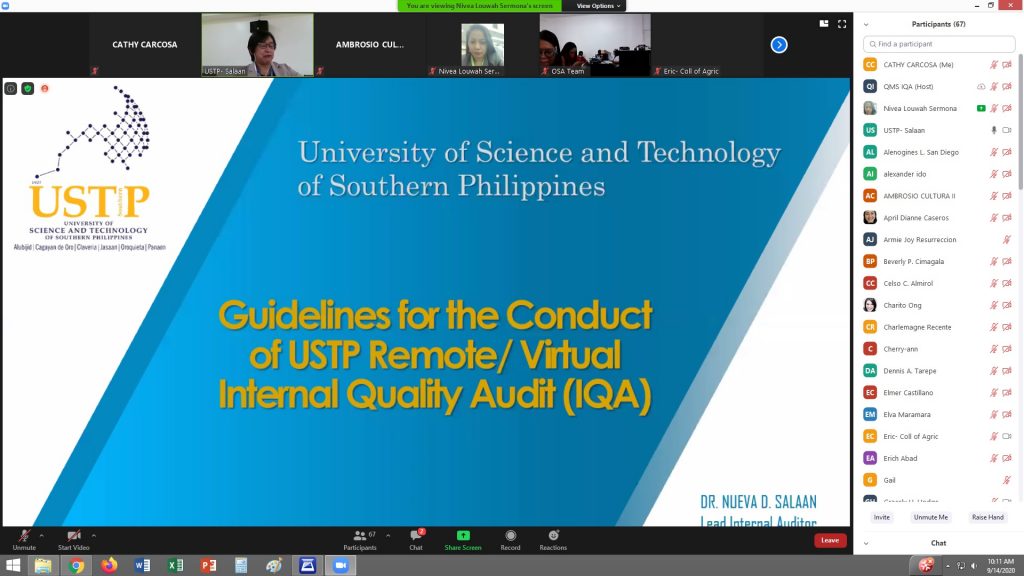1024x576 pixels.
Task: Open Share Screen
Action: click(x=463, y=539)
